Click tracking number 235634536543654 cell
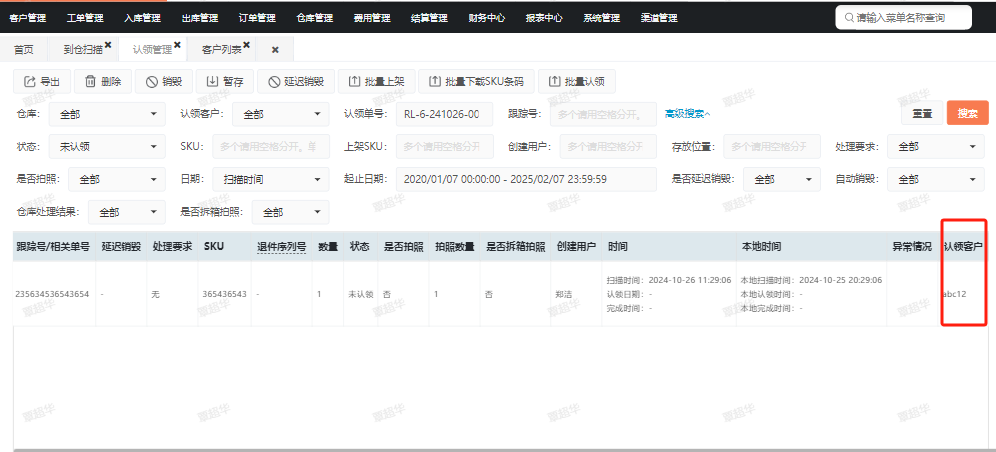This screenshot has height=452, width=996. coord(52,295)
